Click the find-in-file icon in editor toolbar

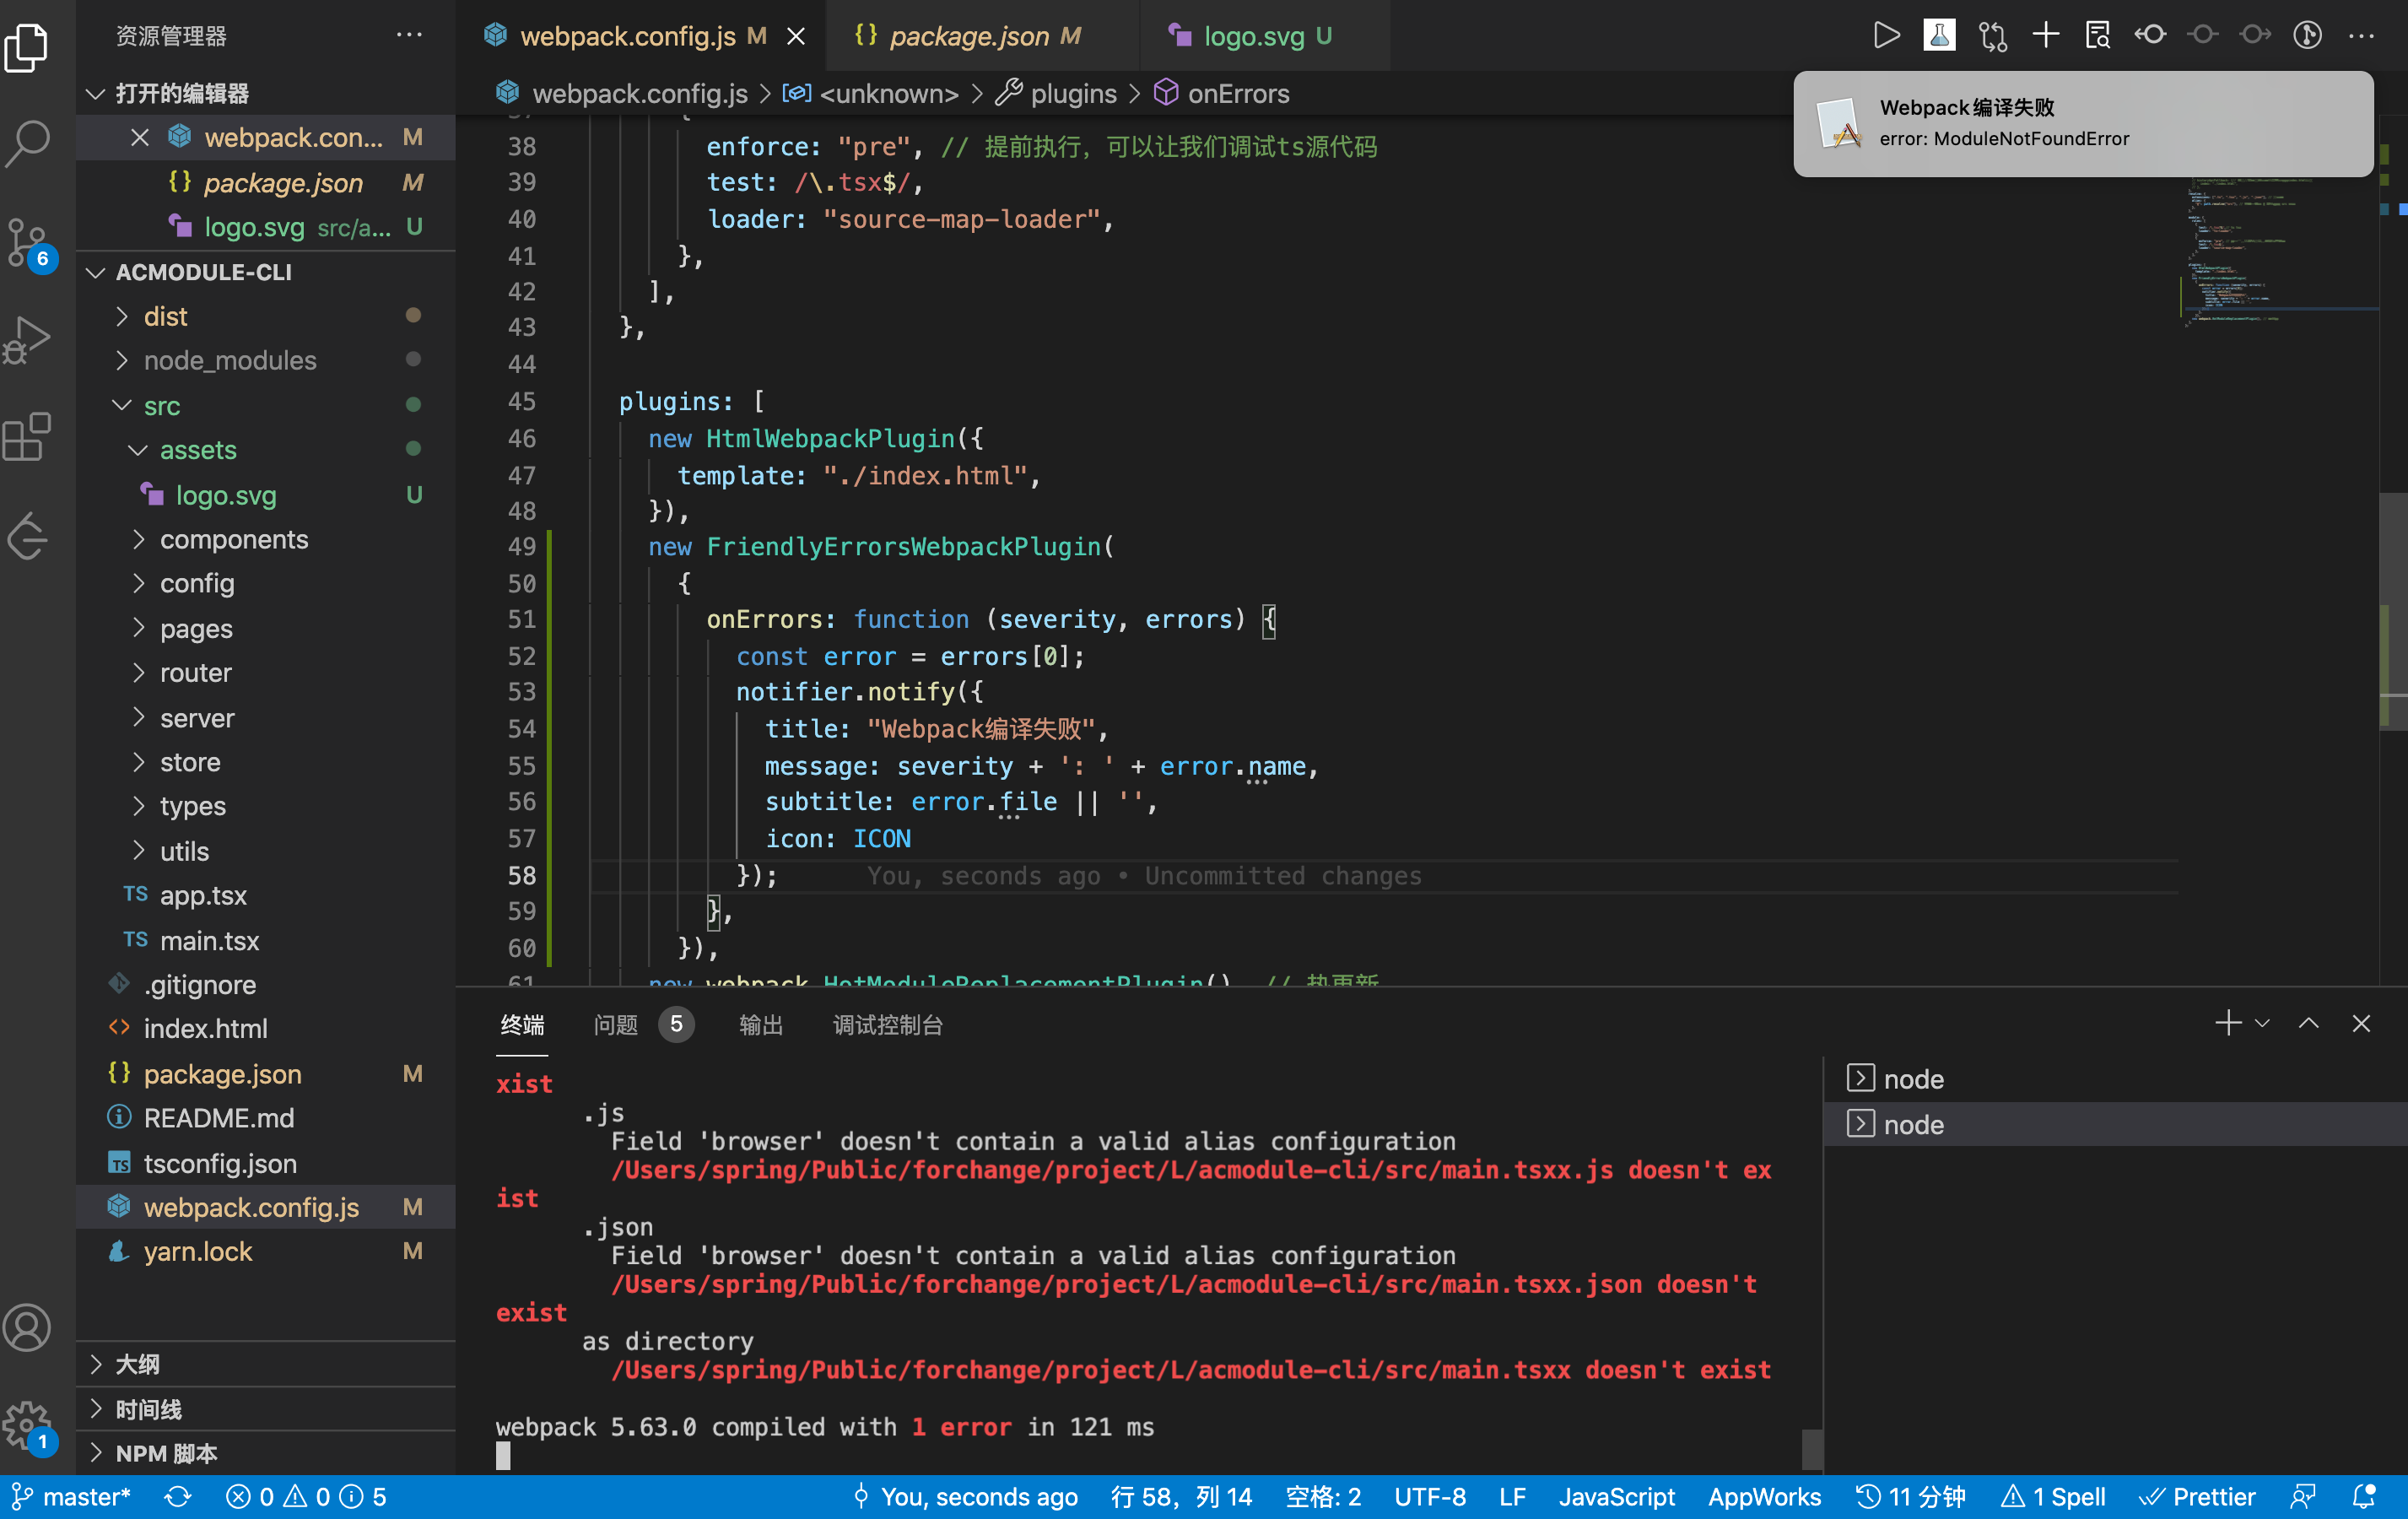pyautogui.click(x=2097, y=36)
